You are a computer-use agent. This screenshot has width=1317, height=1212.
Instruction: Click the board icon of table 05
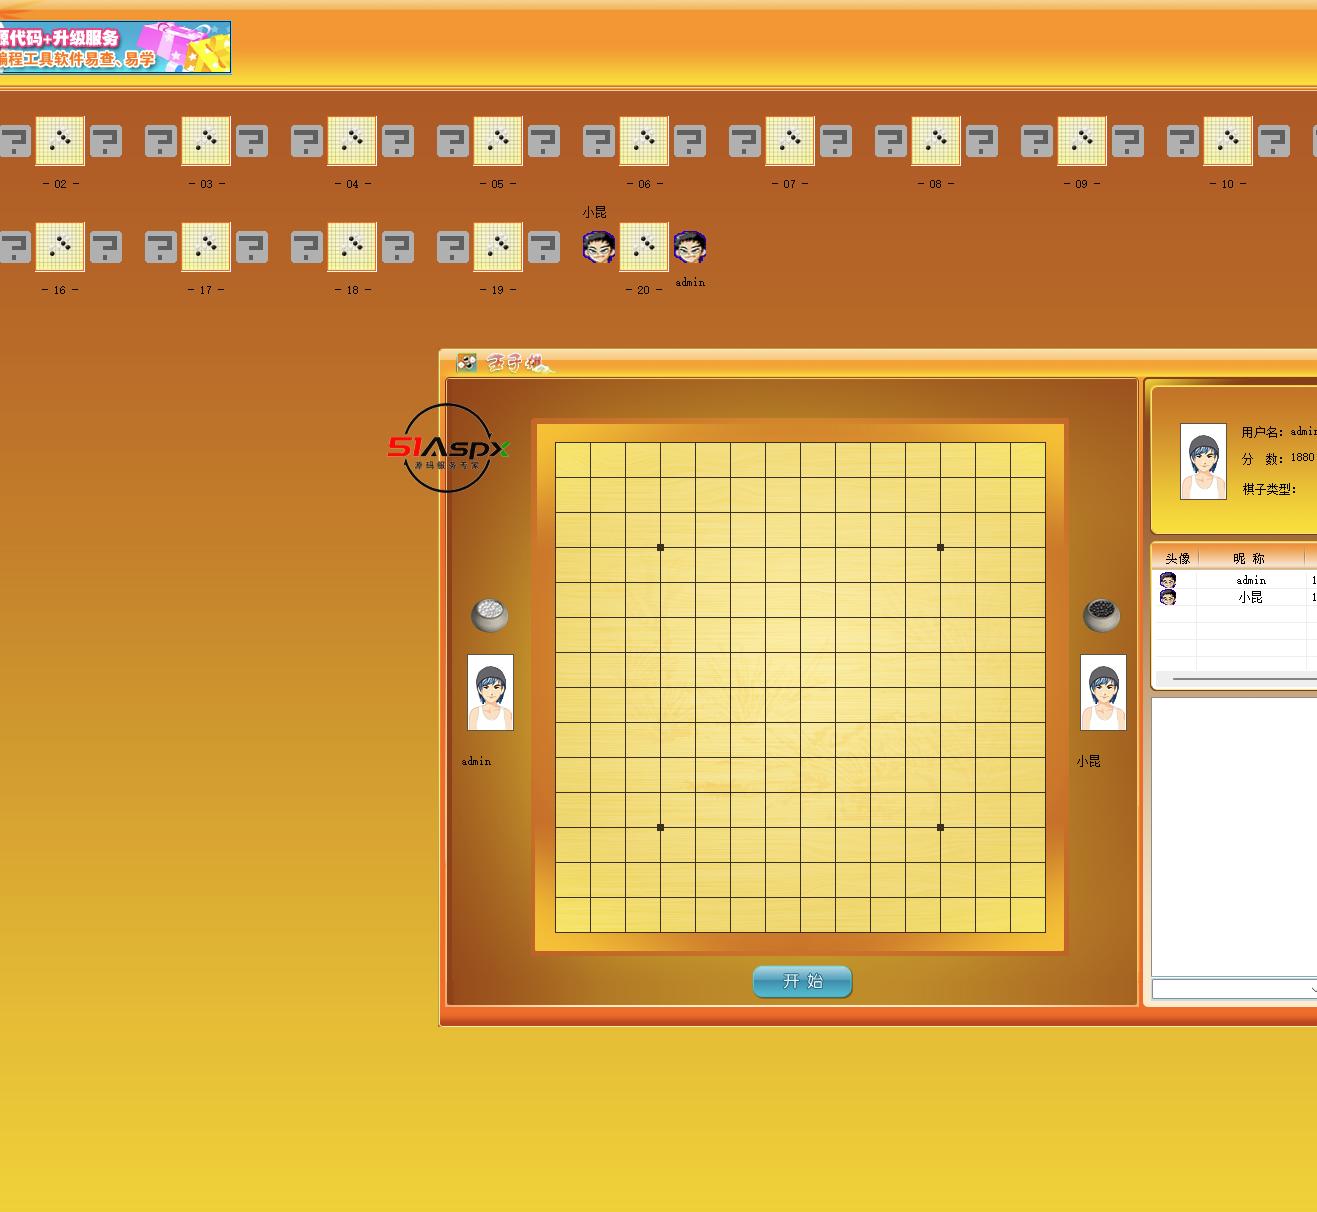pyautogui.click(x=498, y=141)
